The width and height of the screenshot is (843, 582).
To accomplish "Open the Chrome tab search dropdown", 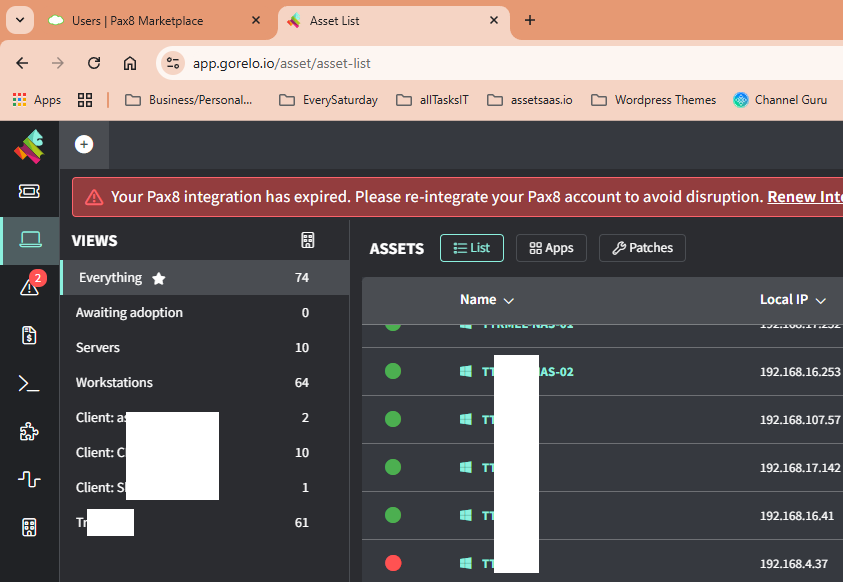I will point(19,20).
